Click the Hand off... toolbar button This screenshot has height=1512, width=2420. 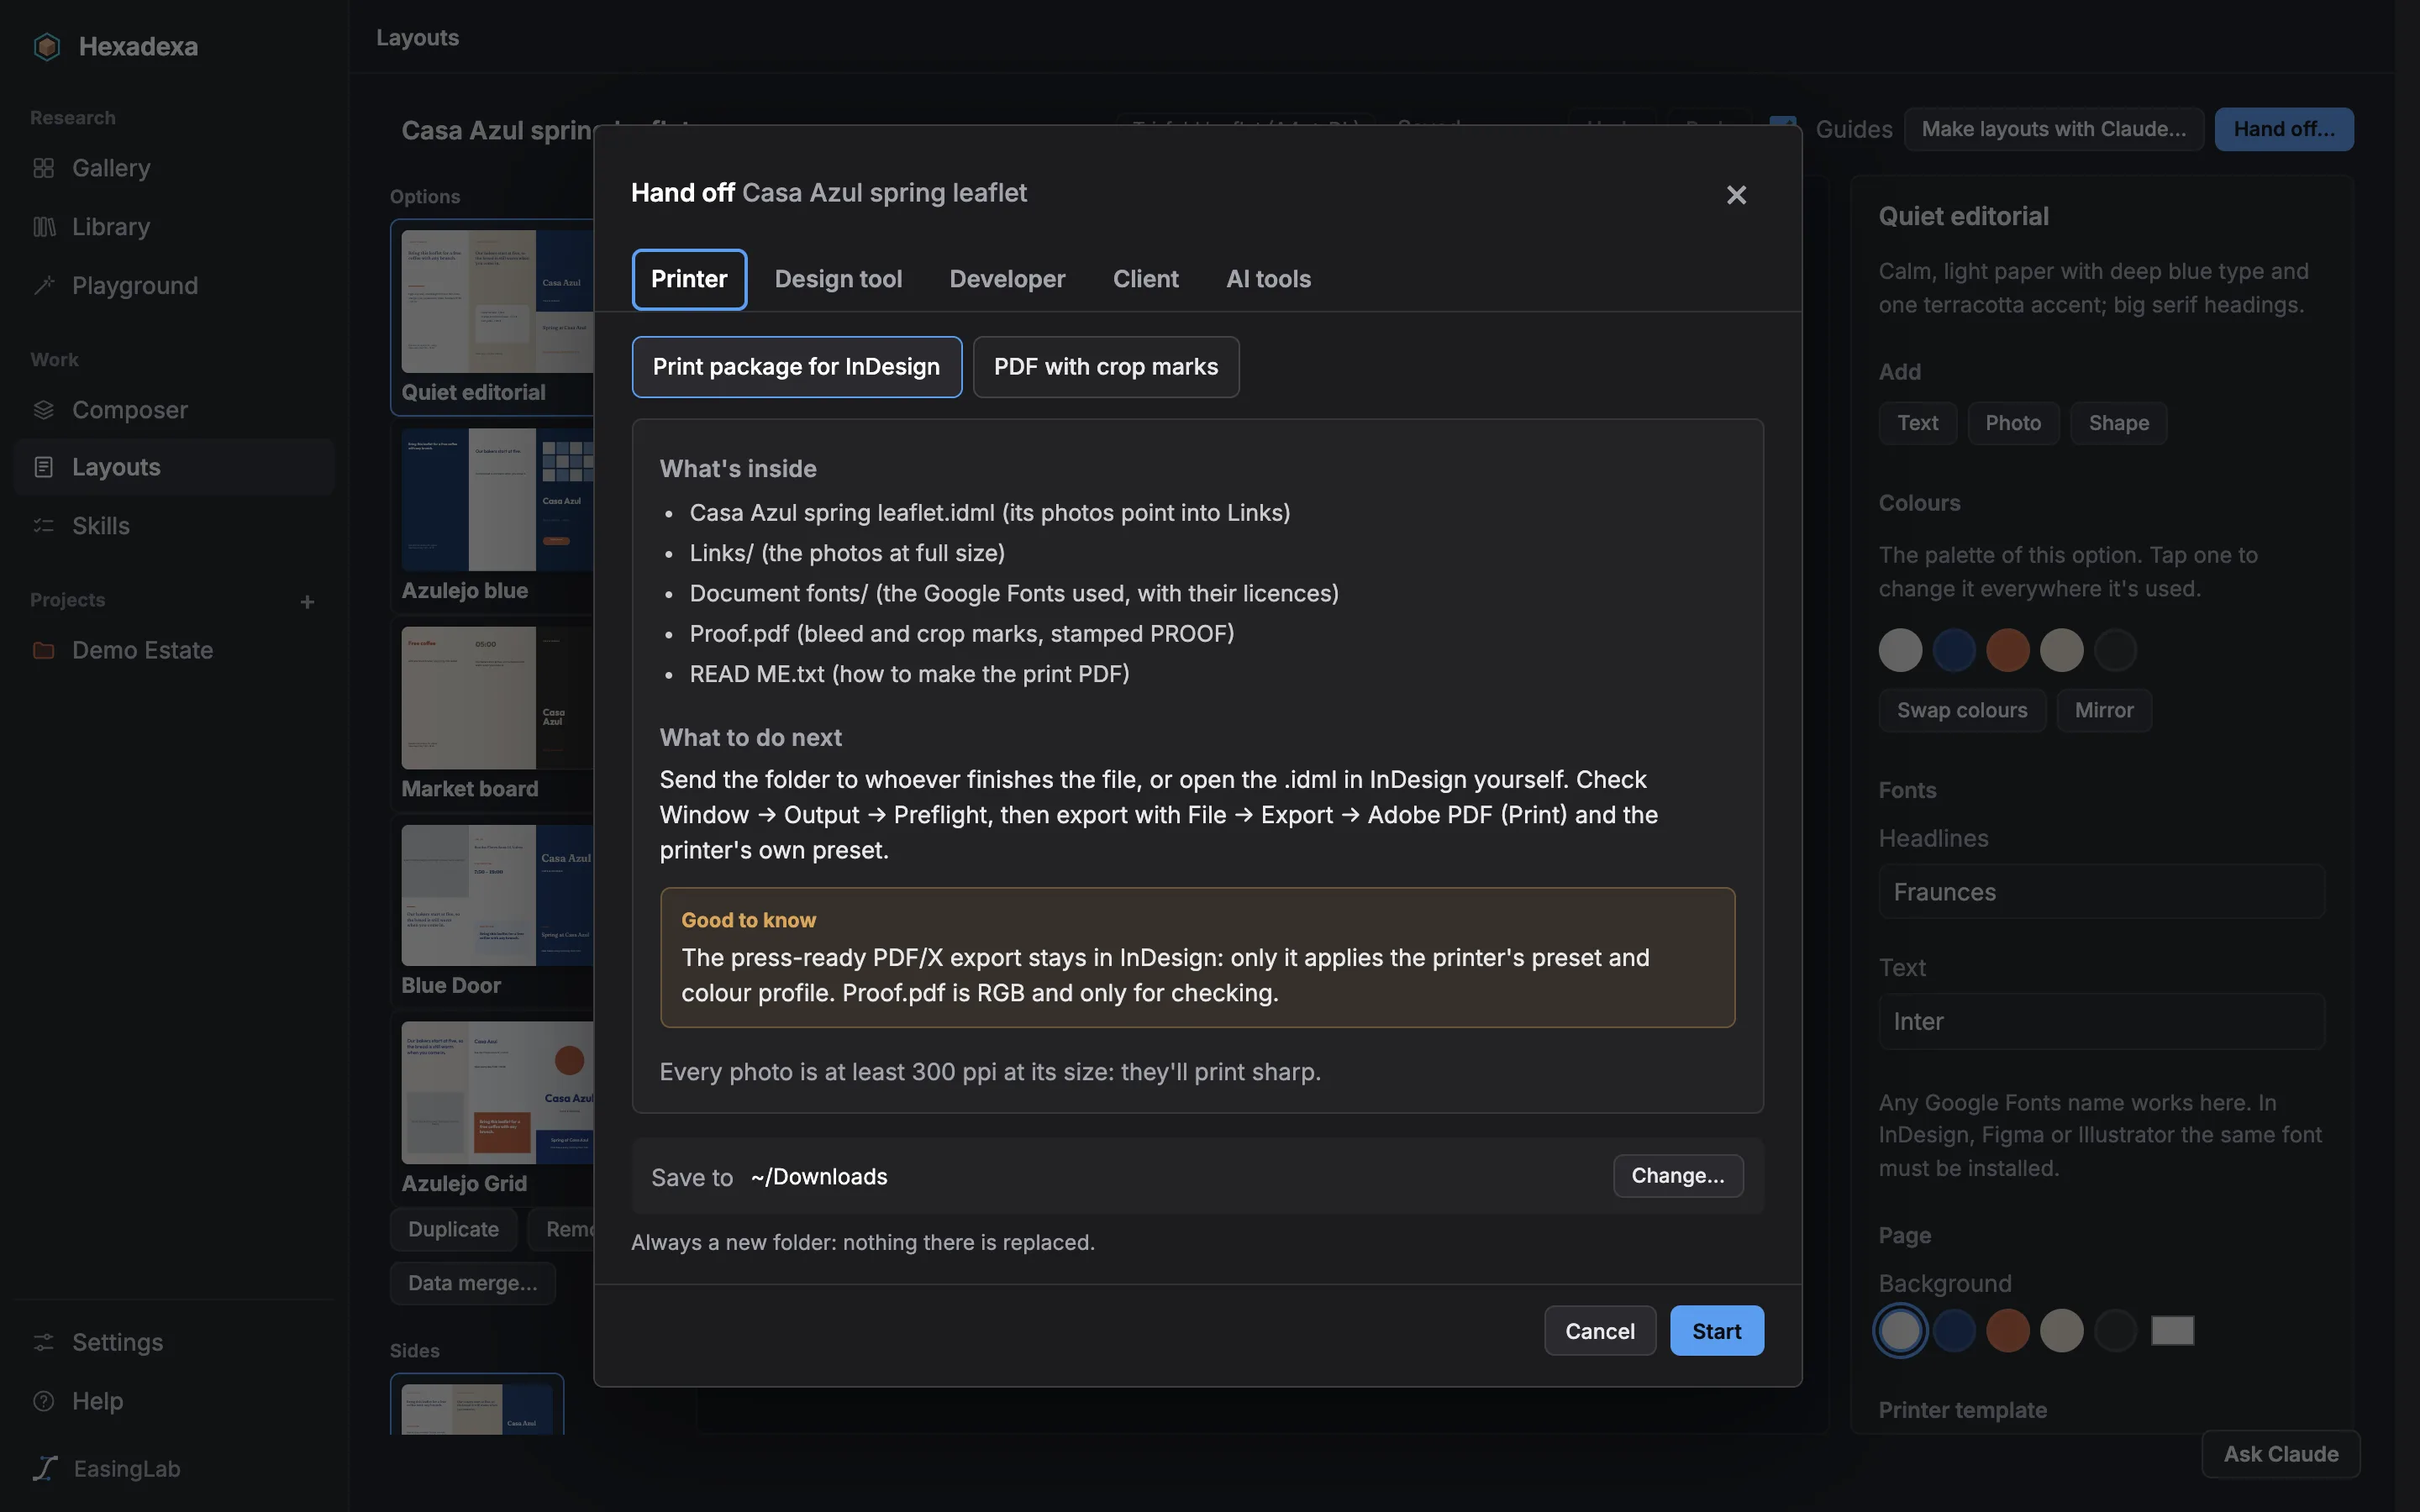[x=2284, y=129]
